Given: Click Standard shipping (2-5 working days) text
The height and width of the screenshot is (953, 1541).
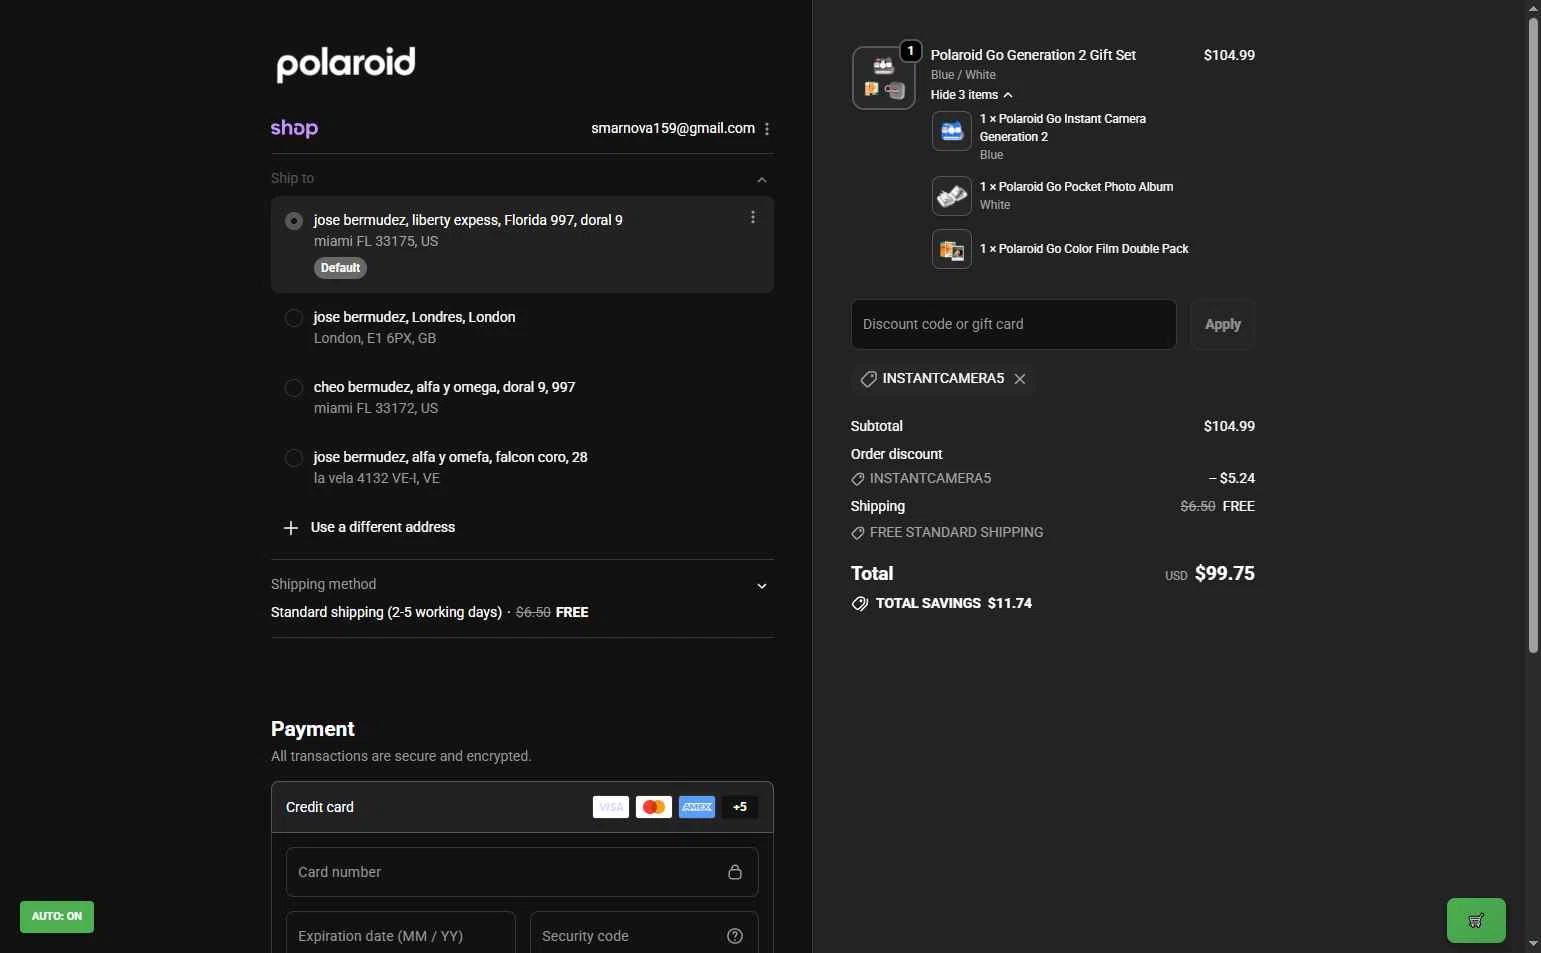Looking at the screenshot, I should [386, 612].
